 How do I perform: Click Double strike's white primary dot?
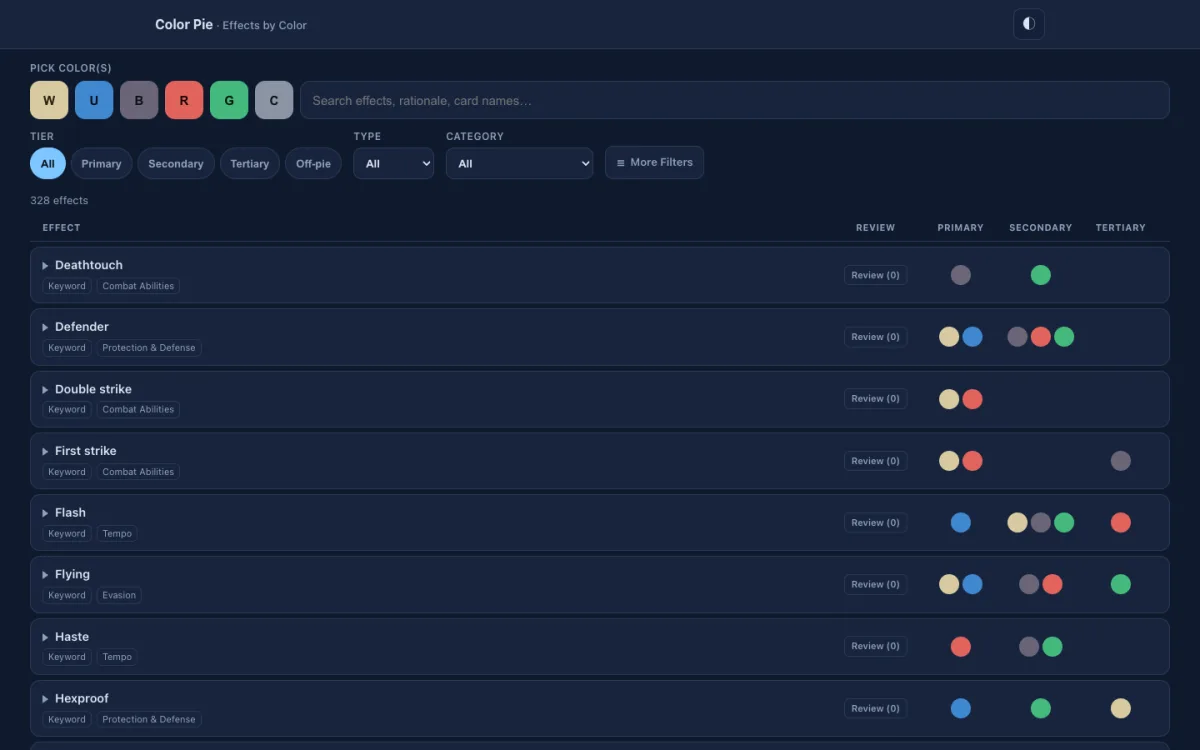pos(949,399)
